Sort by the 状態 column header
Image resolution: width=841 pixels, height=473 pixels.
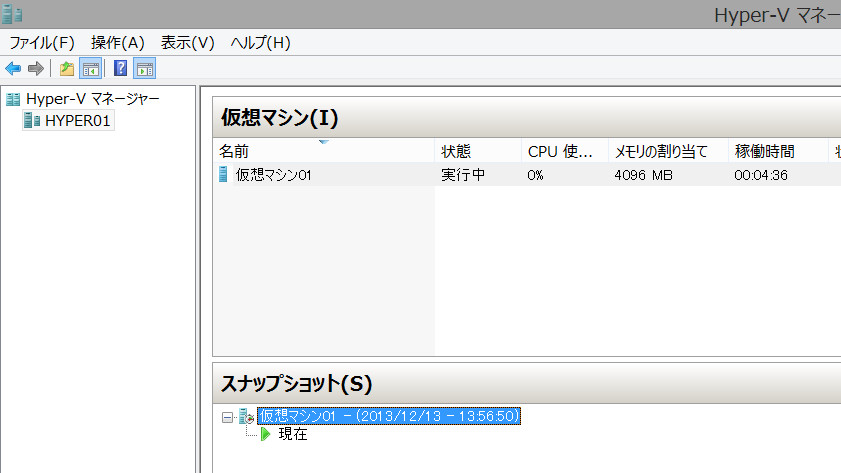click(x=478, y=151)
